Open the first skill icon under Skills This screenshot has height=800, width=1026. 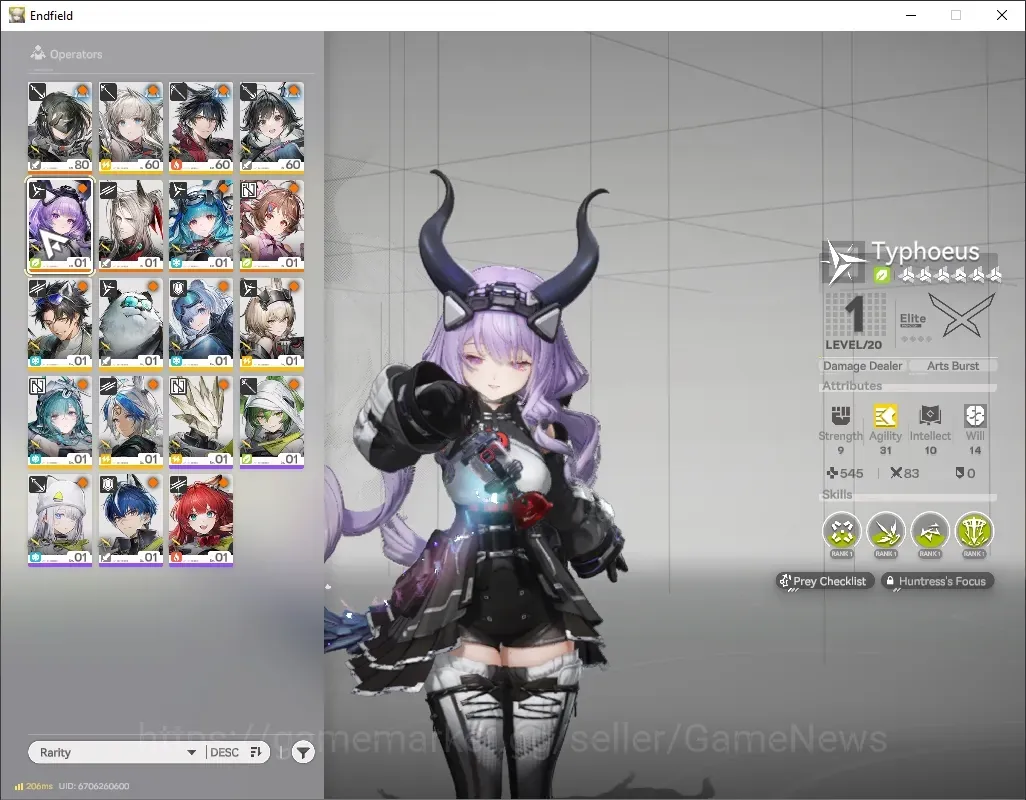841,531
